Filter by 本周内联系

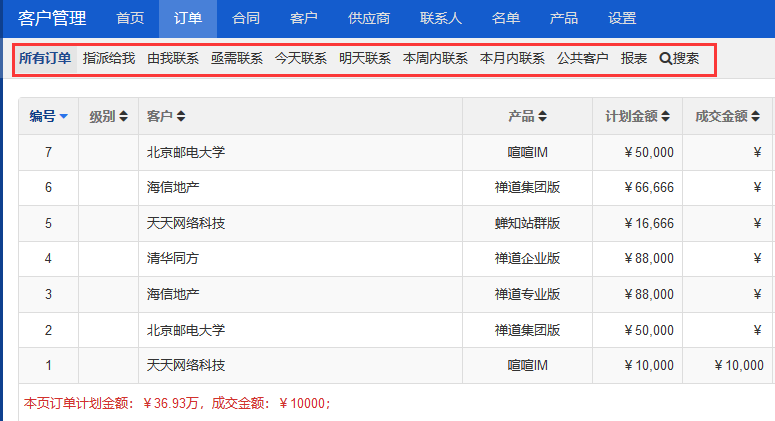point(435,58)
